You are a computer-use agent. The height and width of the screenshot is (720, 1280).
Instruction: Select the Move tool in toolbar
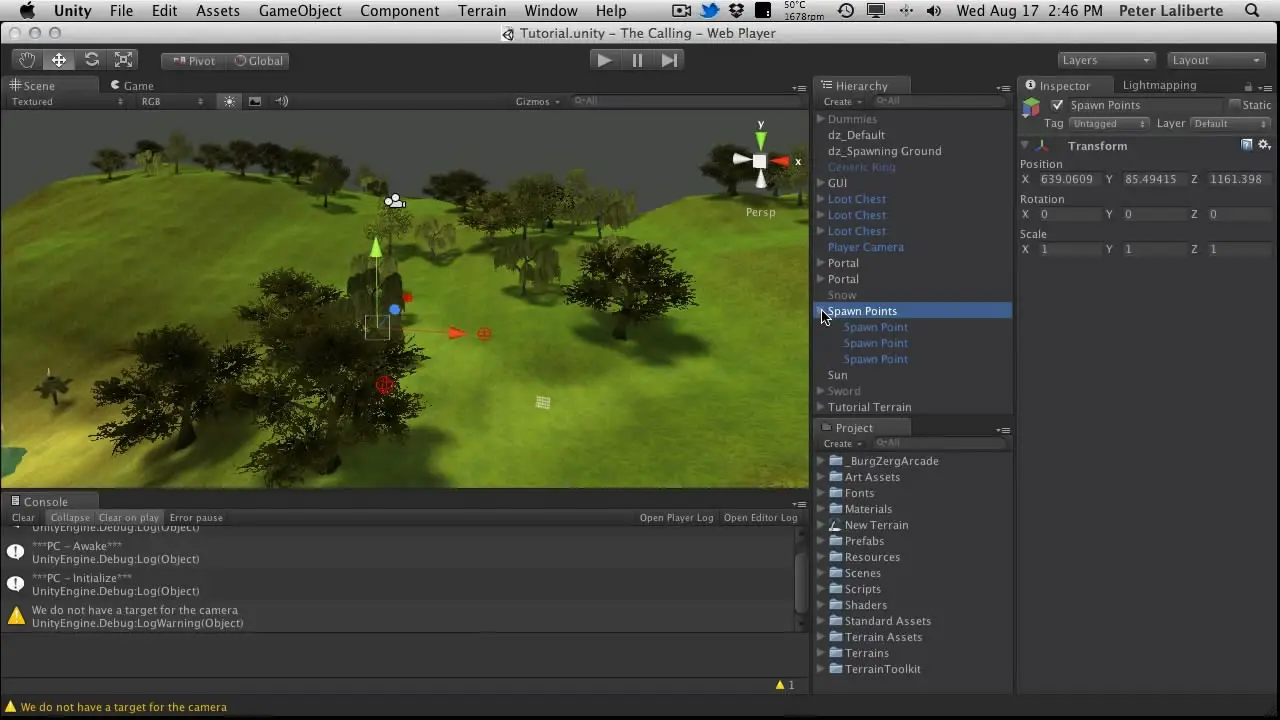(x=59, y=60)
